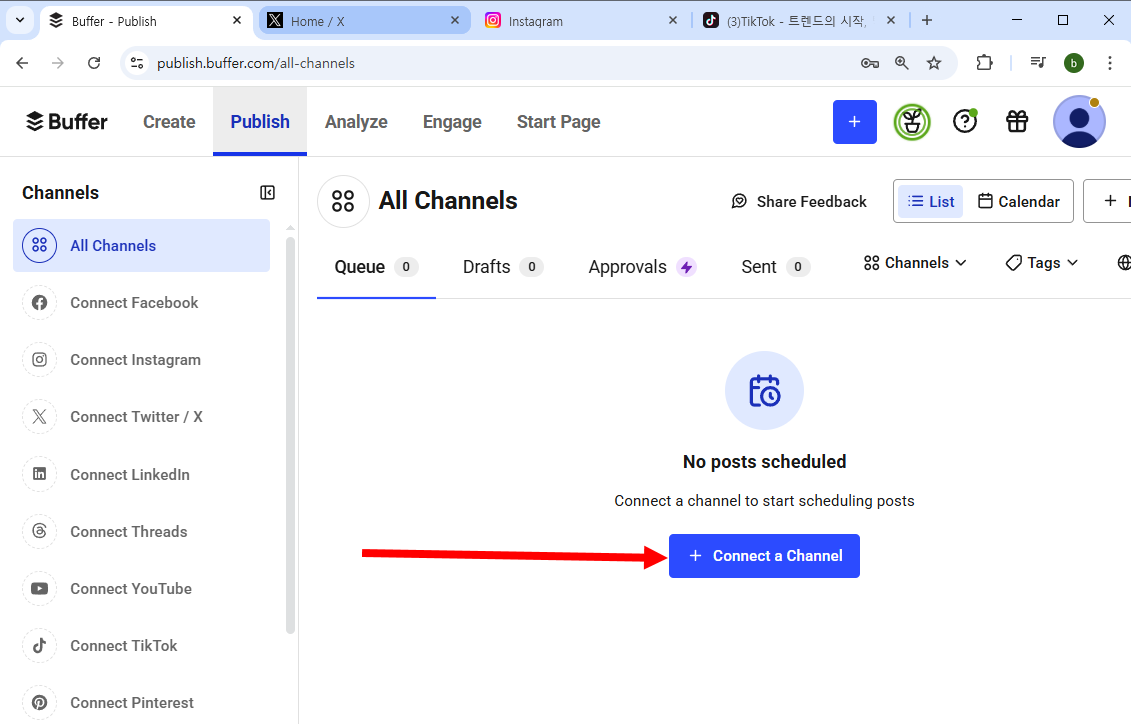The image size is (1131, 724).
Task: Click Share Feedback
Action: coord(799,201)
